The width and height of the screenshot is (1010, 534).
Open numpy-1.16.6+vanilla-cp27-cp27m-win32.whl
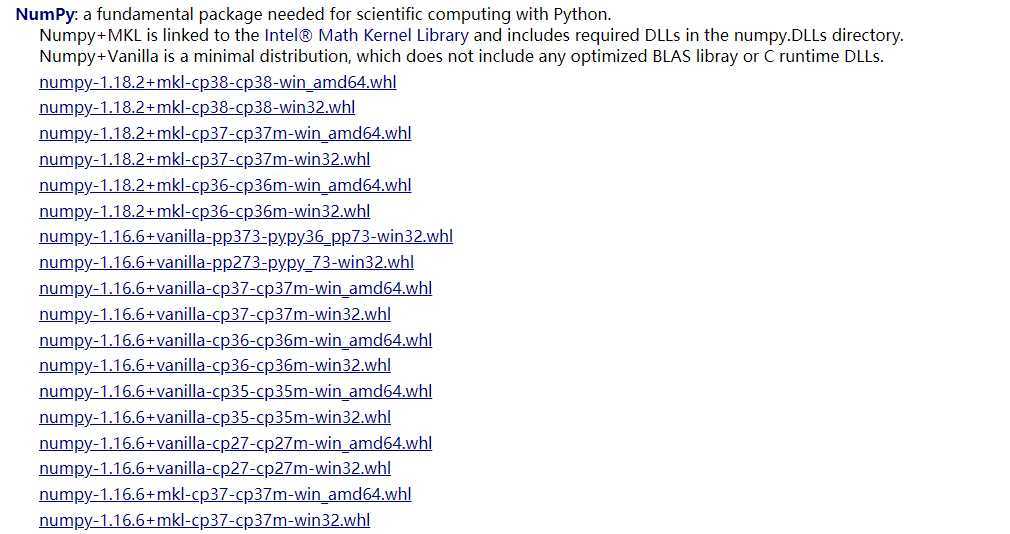[x=215, y=468]
